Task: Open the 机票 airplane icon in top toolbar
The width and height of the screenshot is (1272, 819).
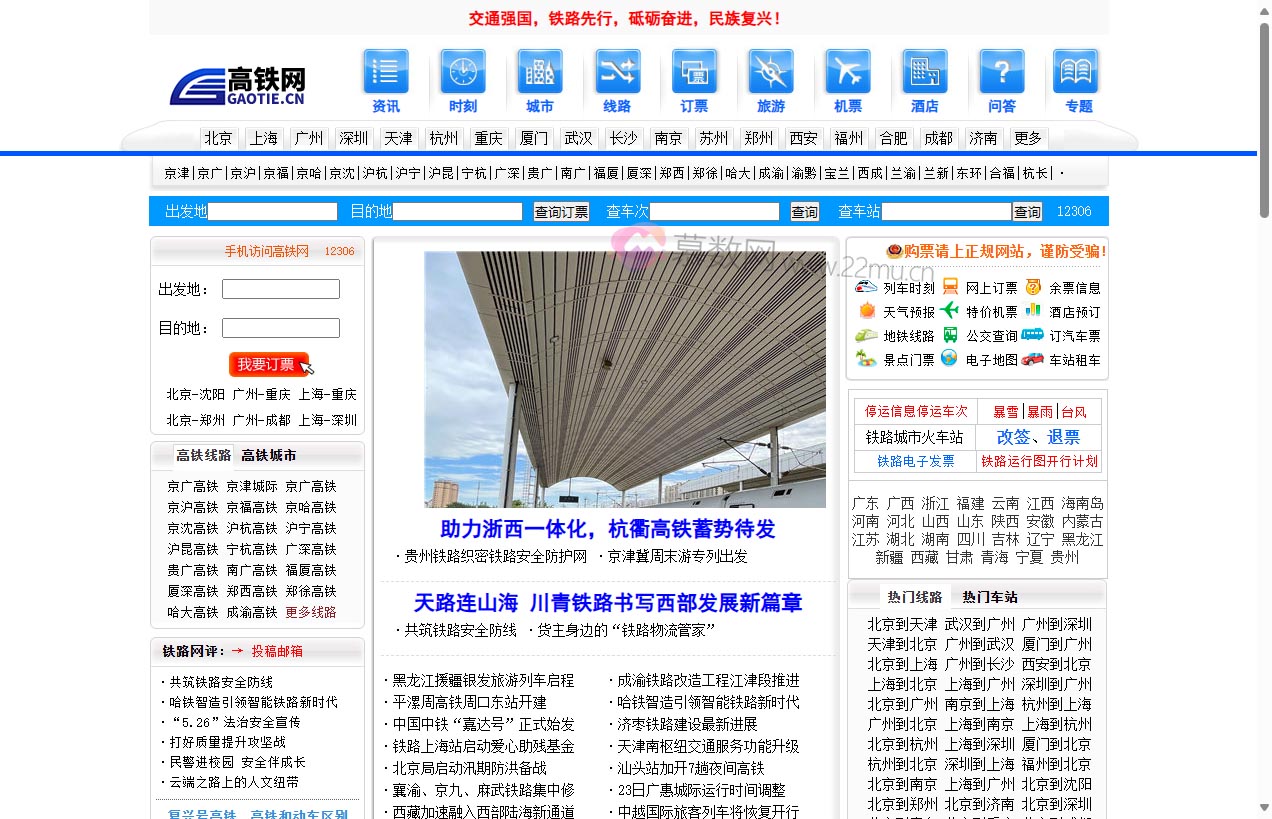Action: click(x=848, y=70)
